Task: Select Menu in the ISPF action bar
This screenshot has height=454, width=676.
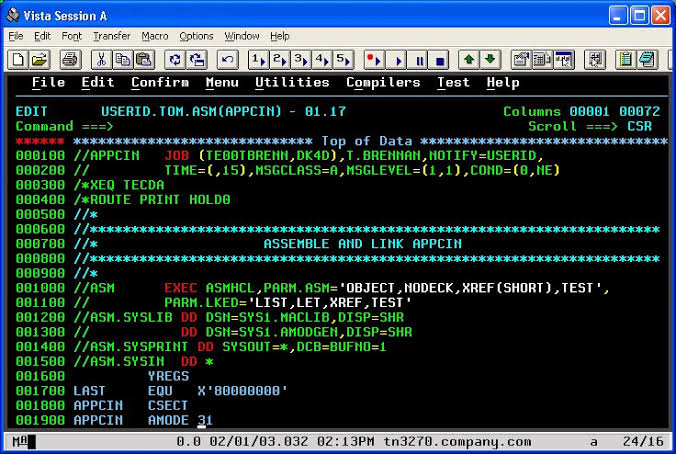Action: pos(222,82)
